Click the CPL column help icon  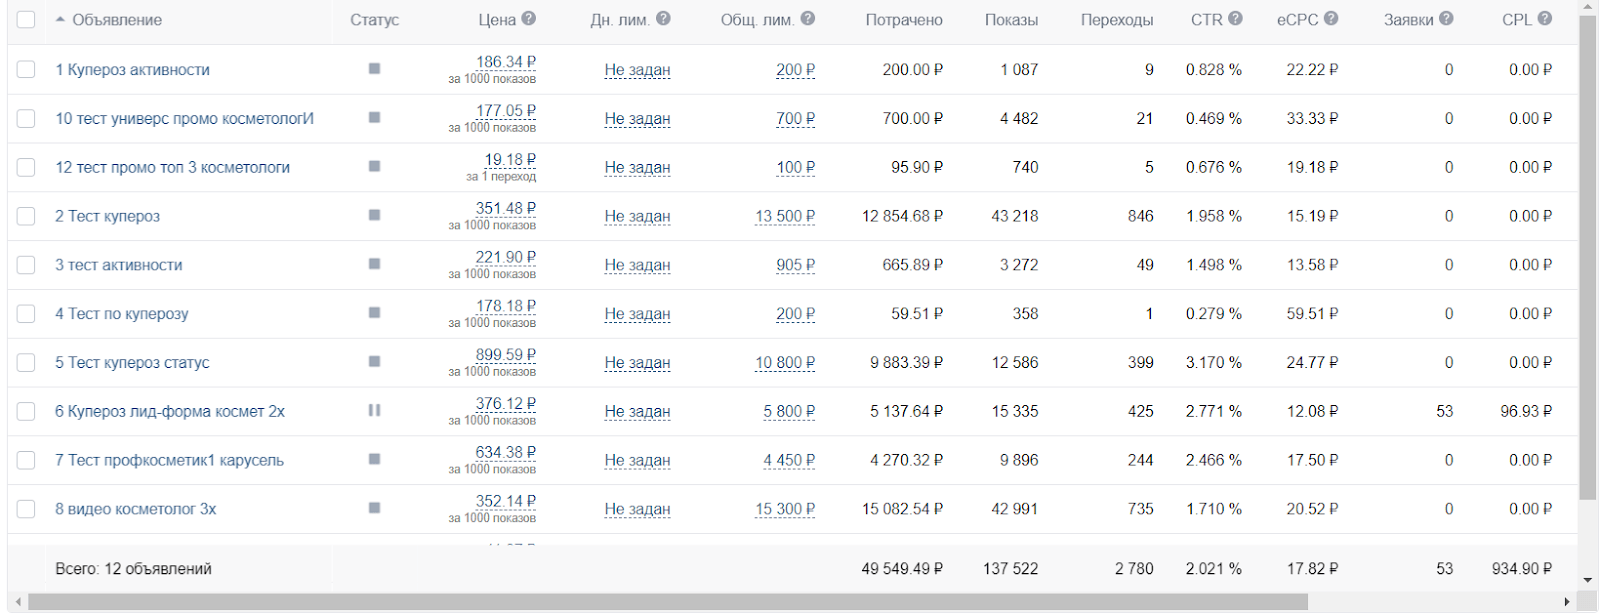pyautogui.click(x=1544, y=19)
